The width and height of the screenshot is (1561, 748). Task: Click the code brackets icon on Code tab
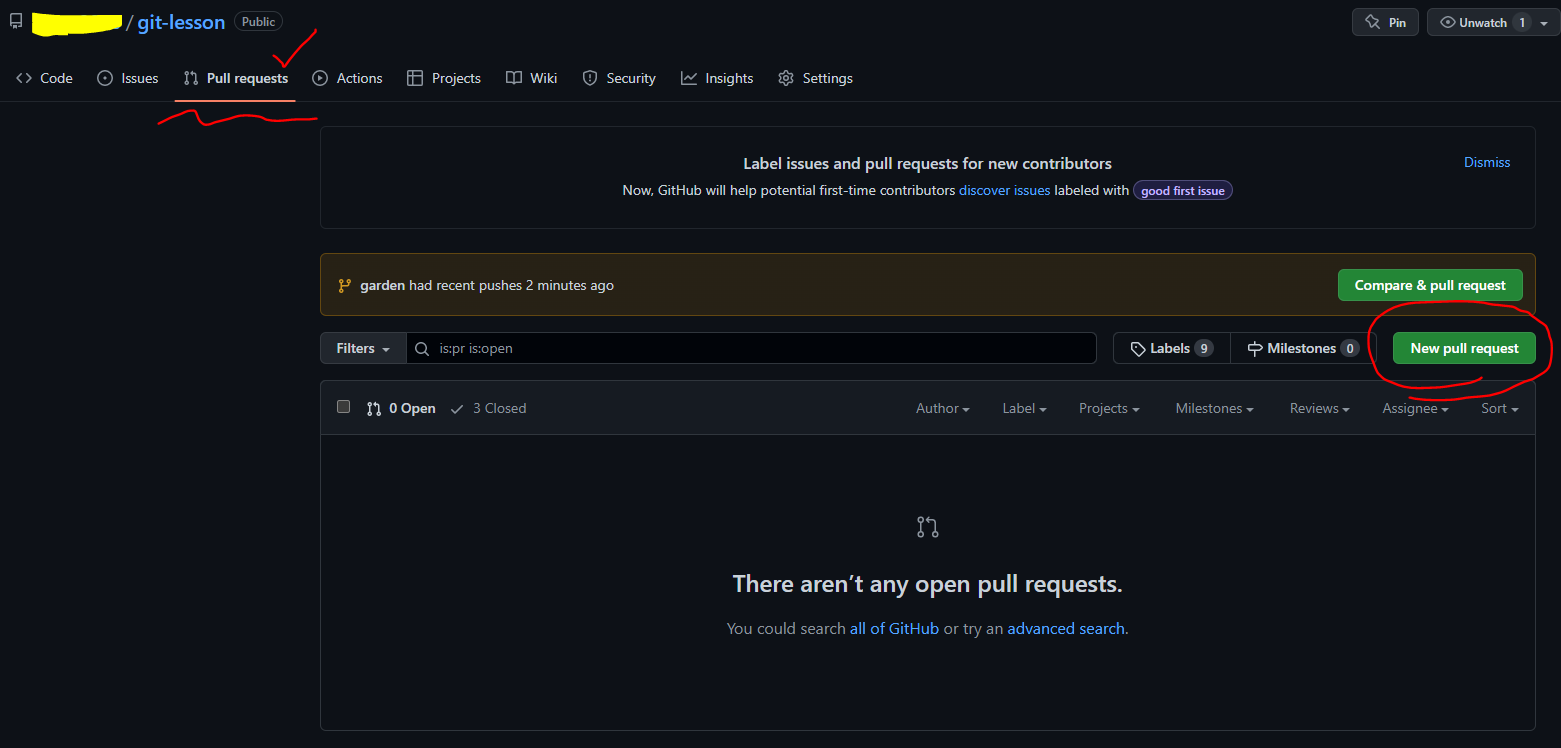point(24,78)
